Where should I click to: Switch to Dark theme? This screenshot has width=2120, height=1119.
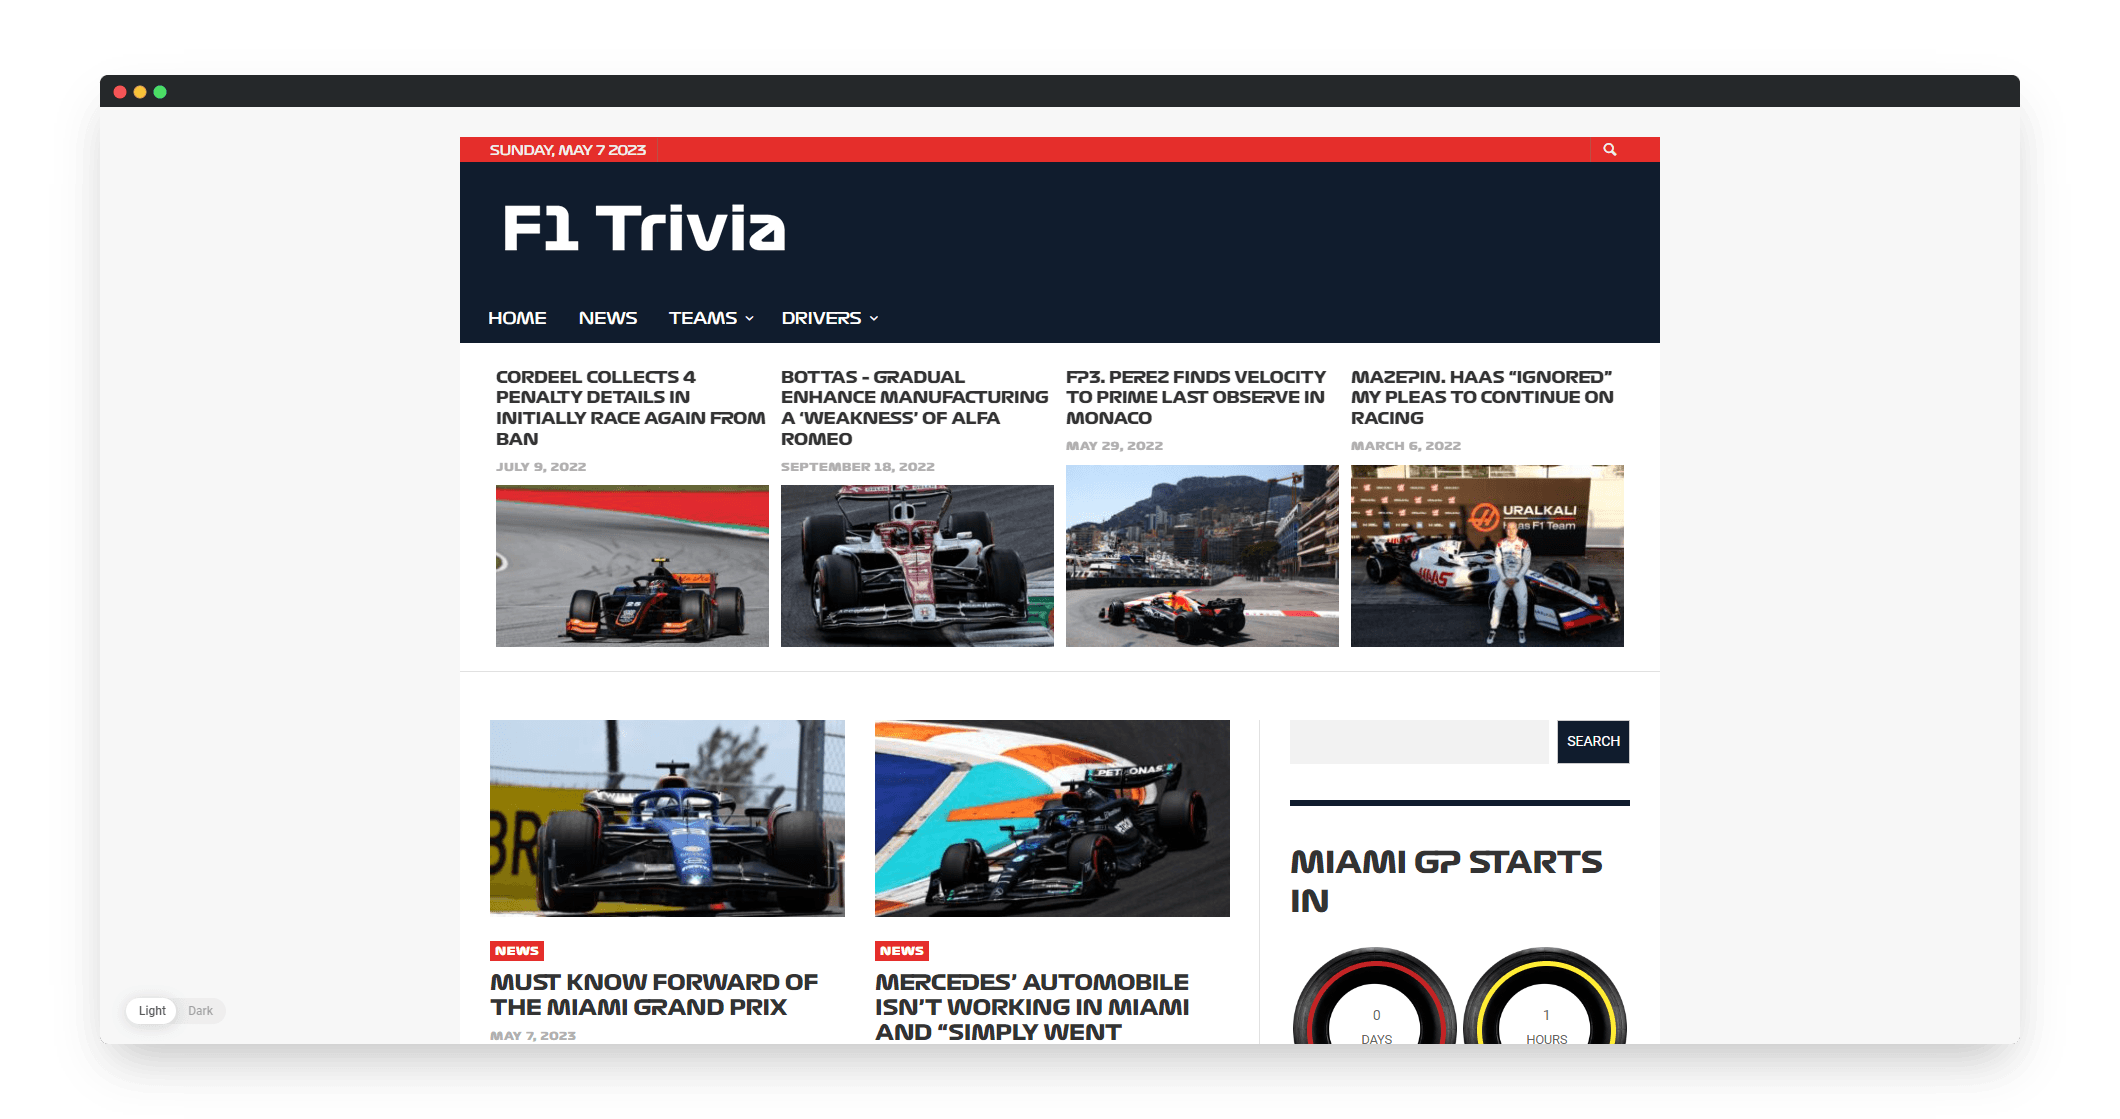(x=201, y=1011)
